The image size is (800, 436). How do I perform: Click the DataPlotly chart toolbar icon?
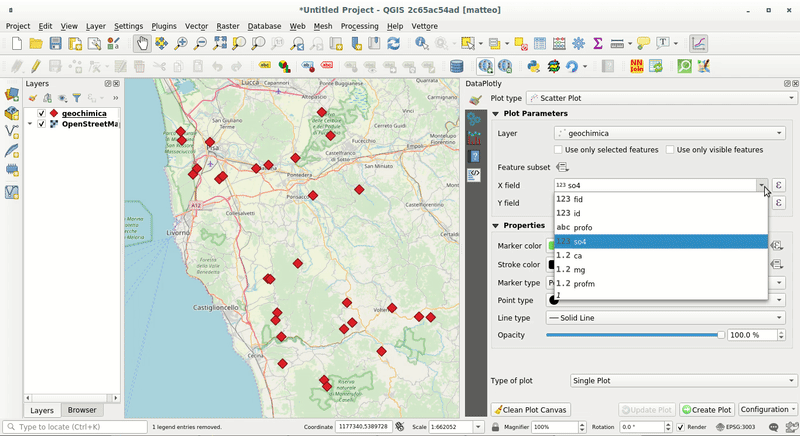coord(698,44)
